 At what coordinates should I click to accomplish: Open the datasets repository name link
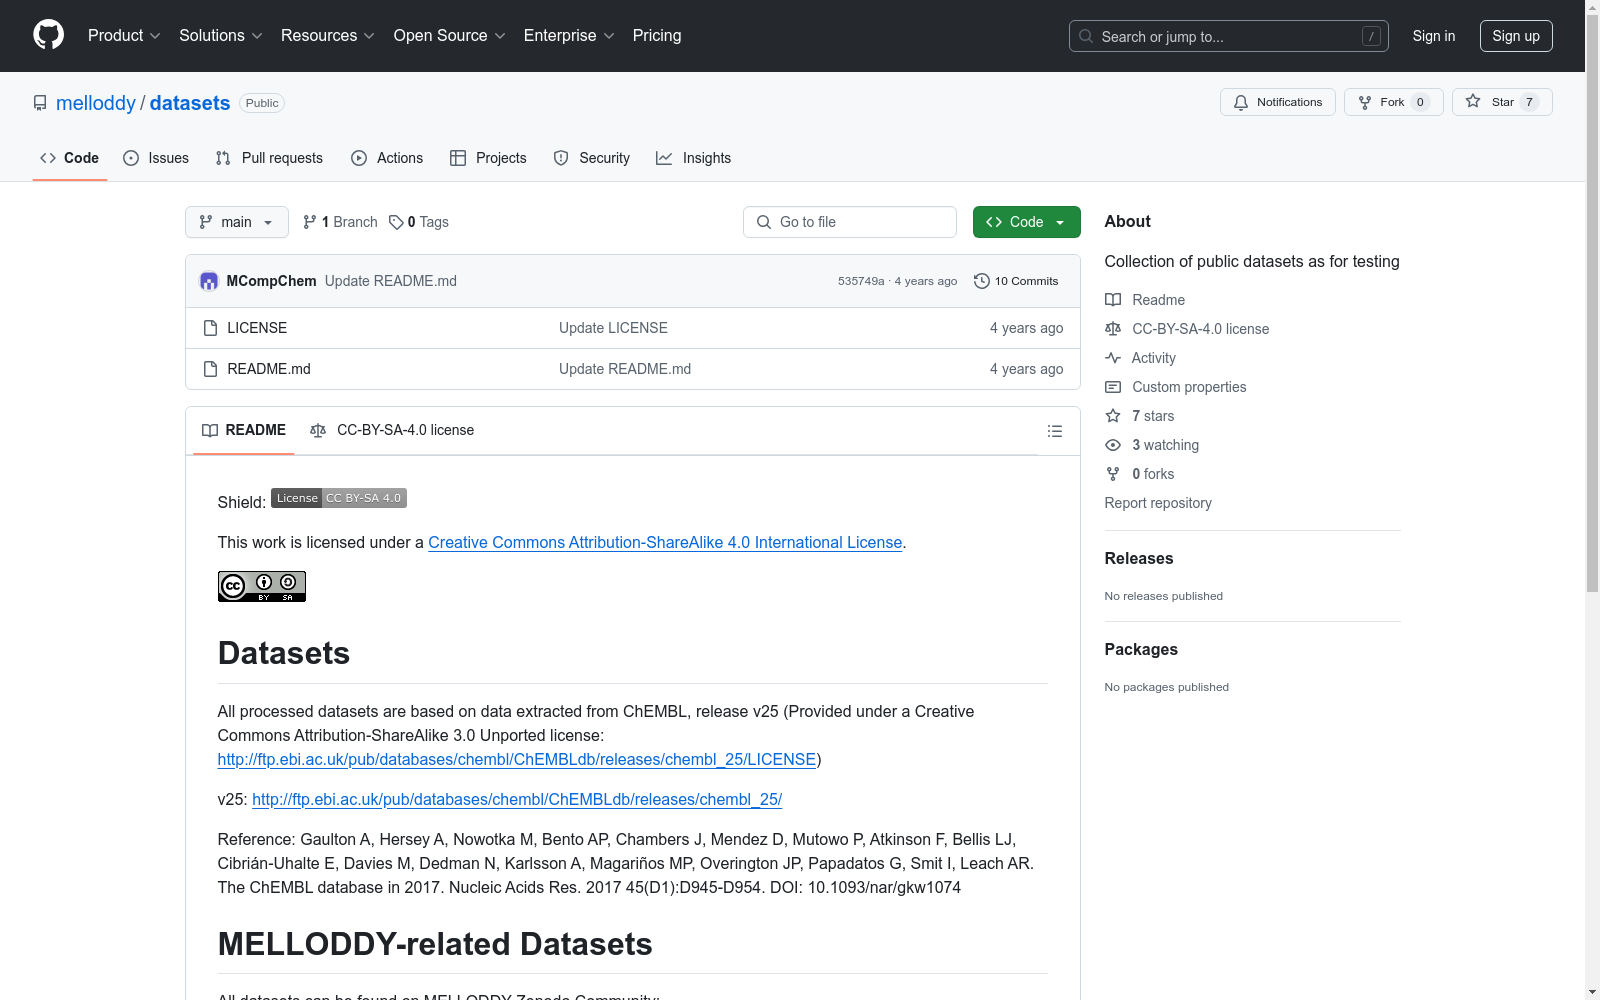190,103
